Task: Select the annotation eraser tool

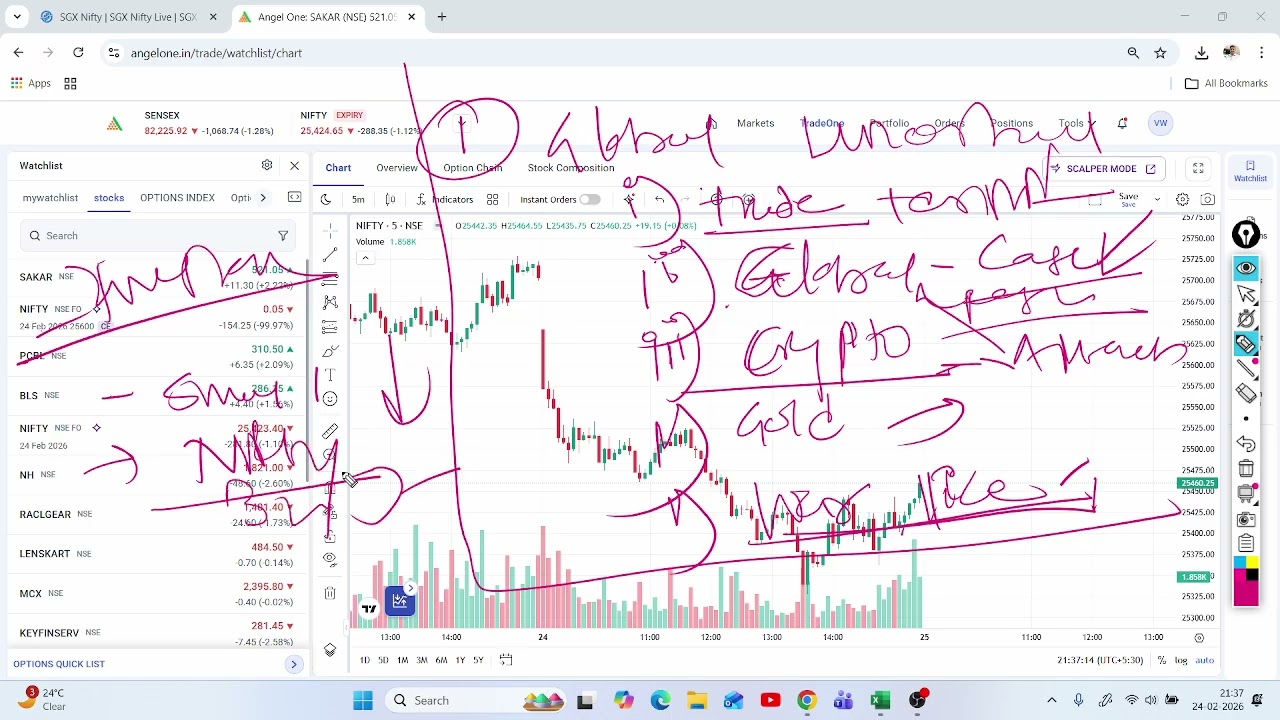Action: [1246, 393]
